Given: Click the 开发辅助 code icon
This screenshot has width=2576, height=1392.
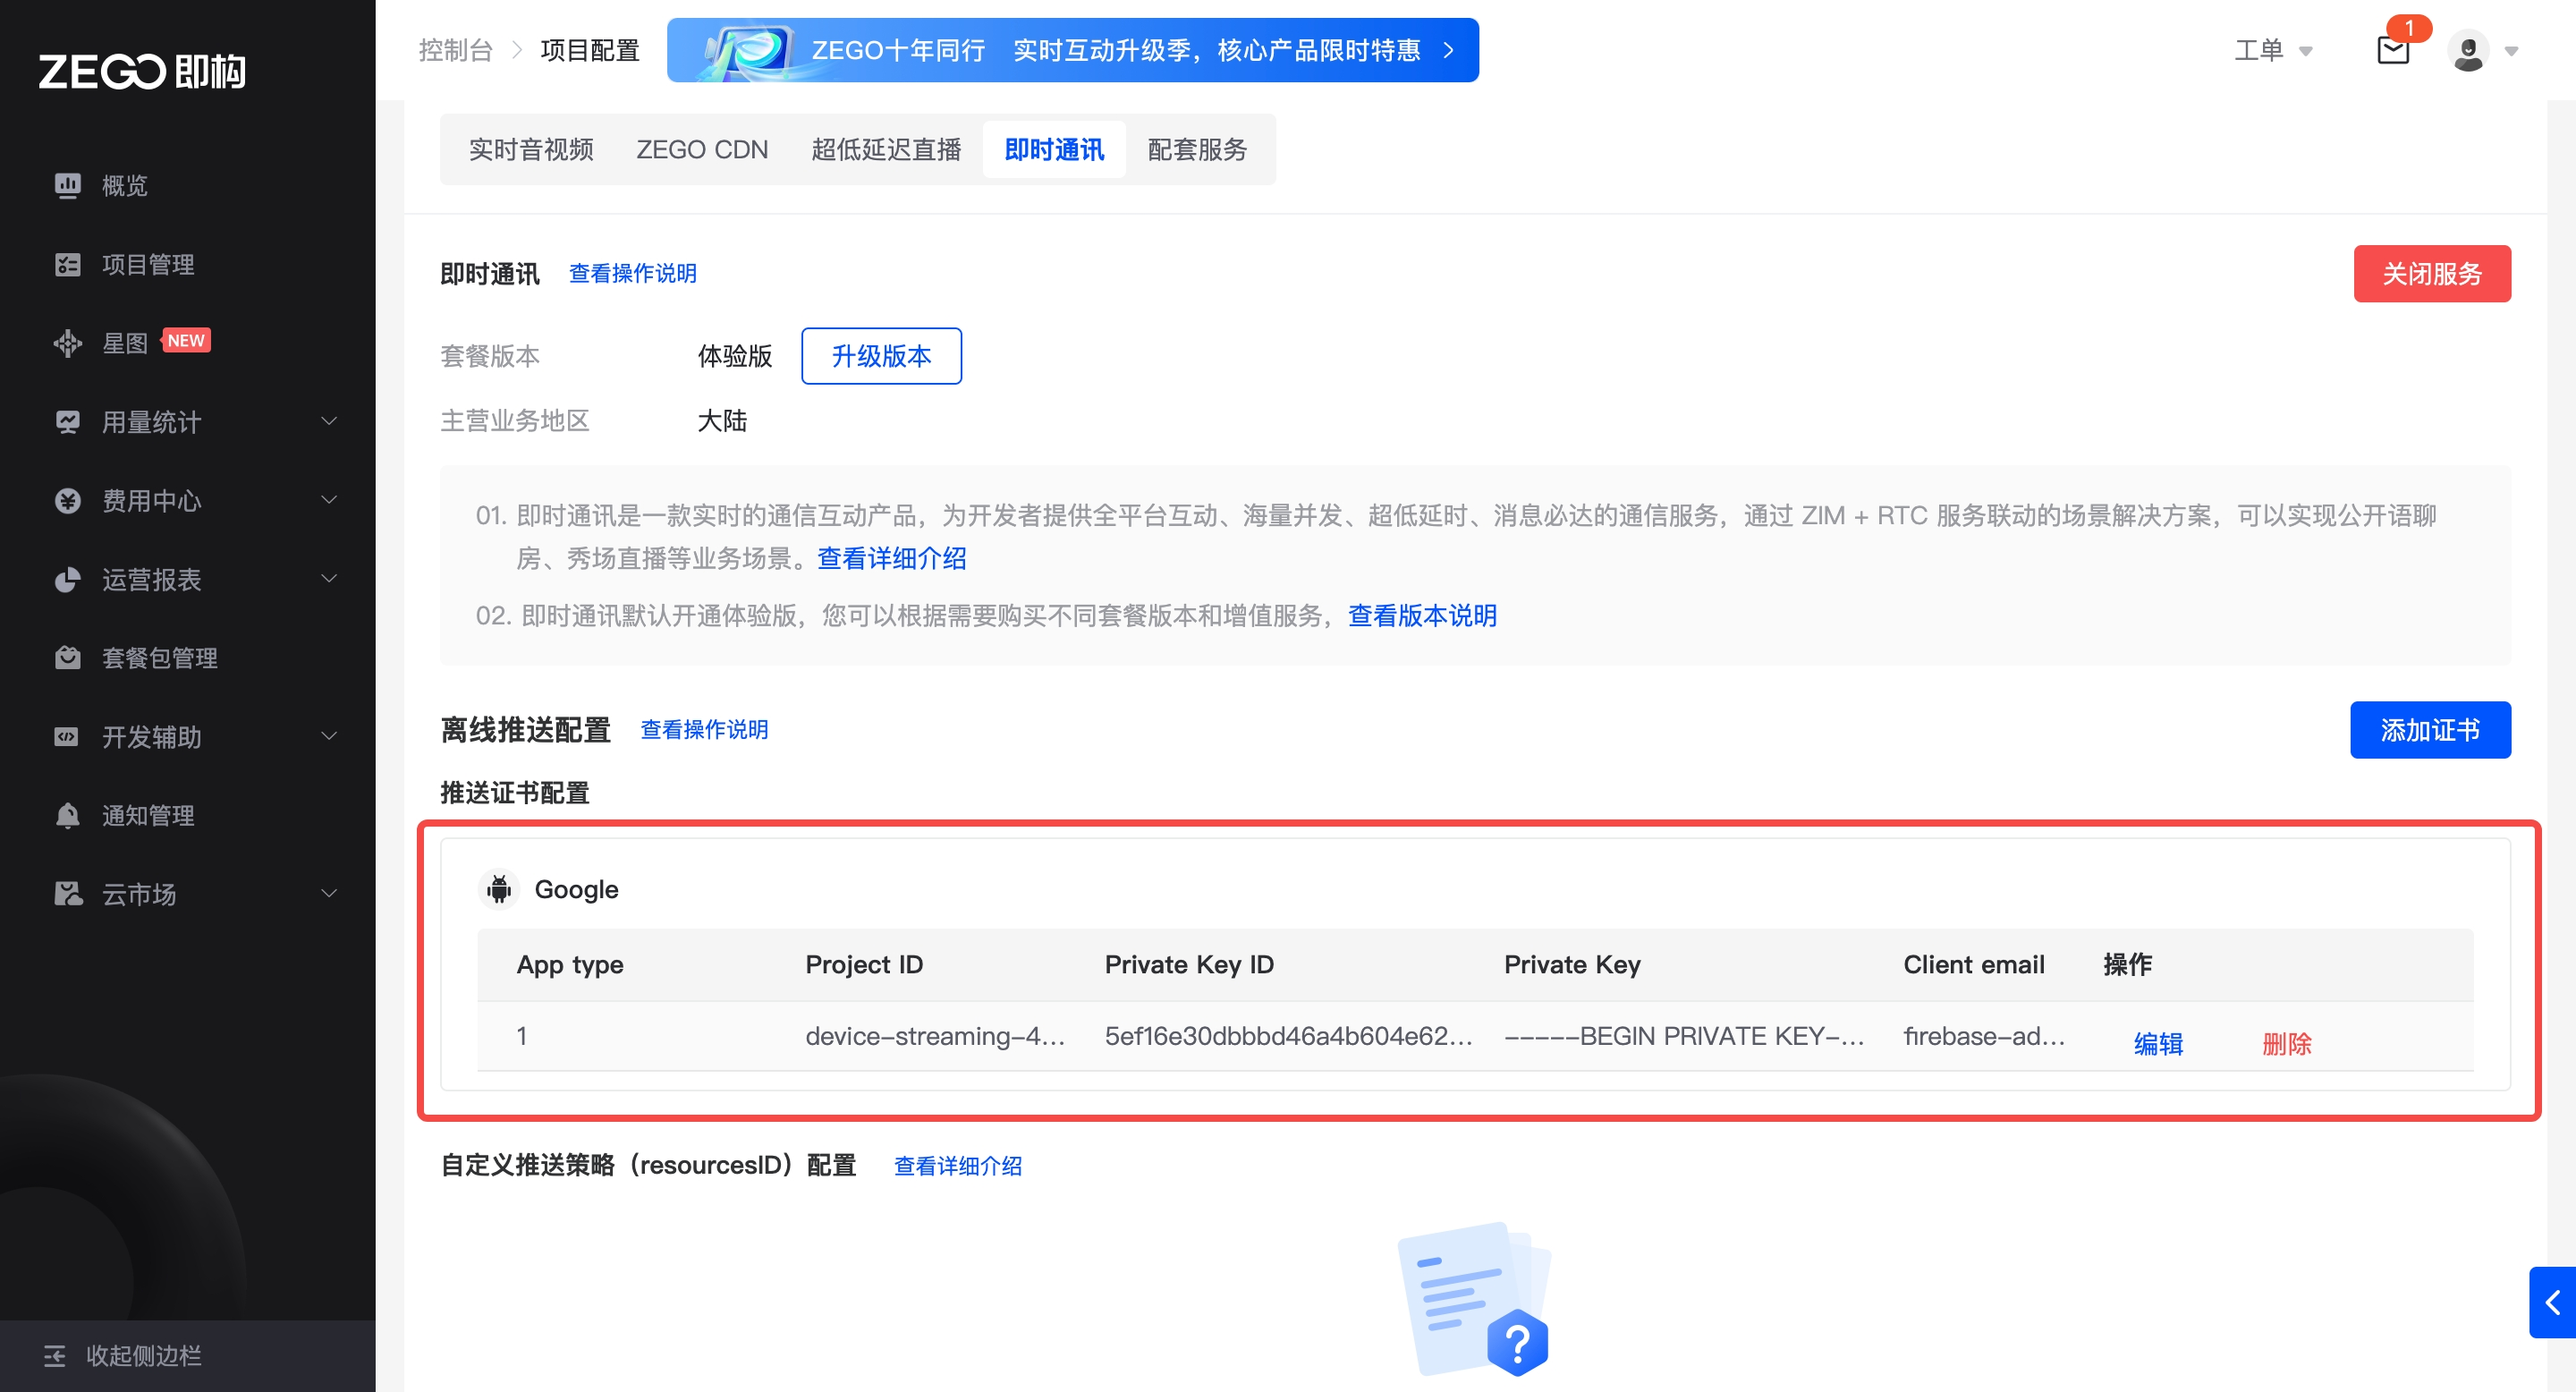Looking at the screenshot, I should coord(67,737).
